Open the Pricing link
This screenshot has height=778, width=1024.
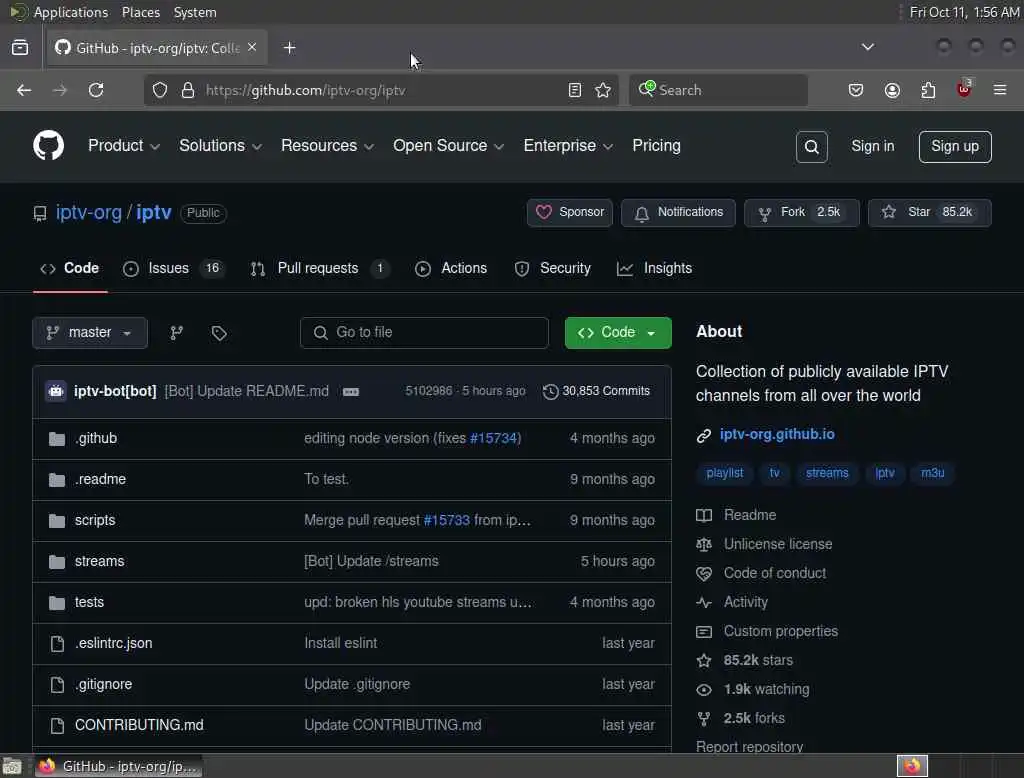pos(656,146)
